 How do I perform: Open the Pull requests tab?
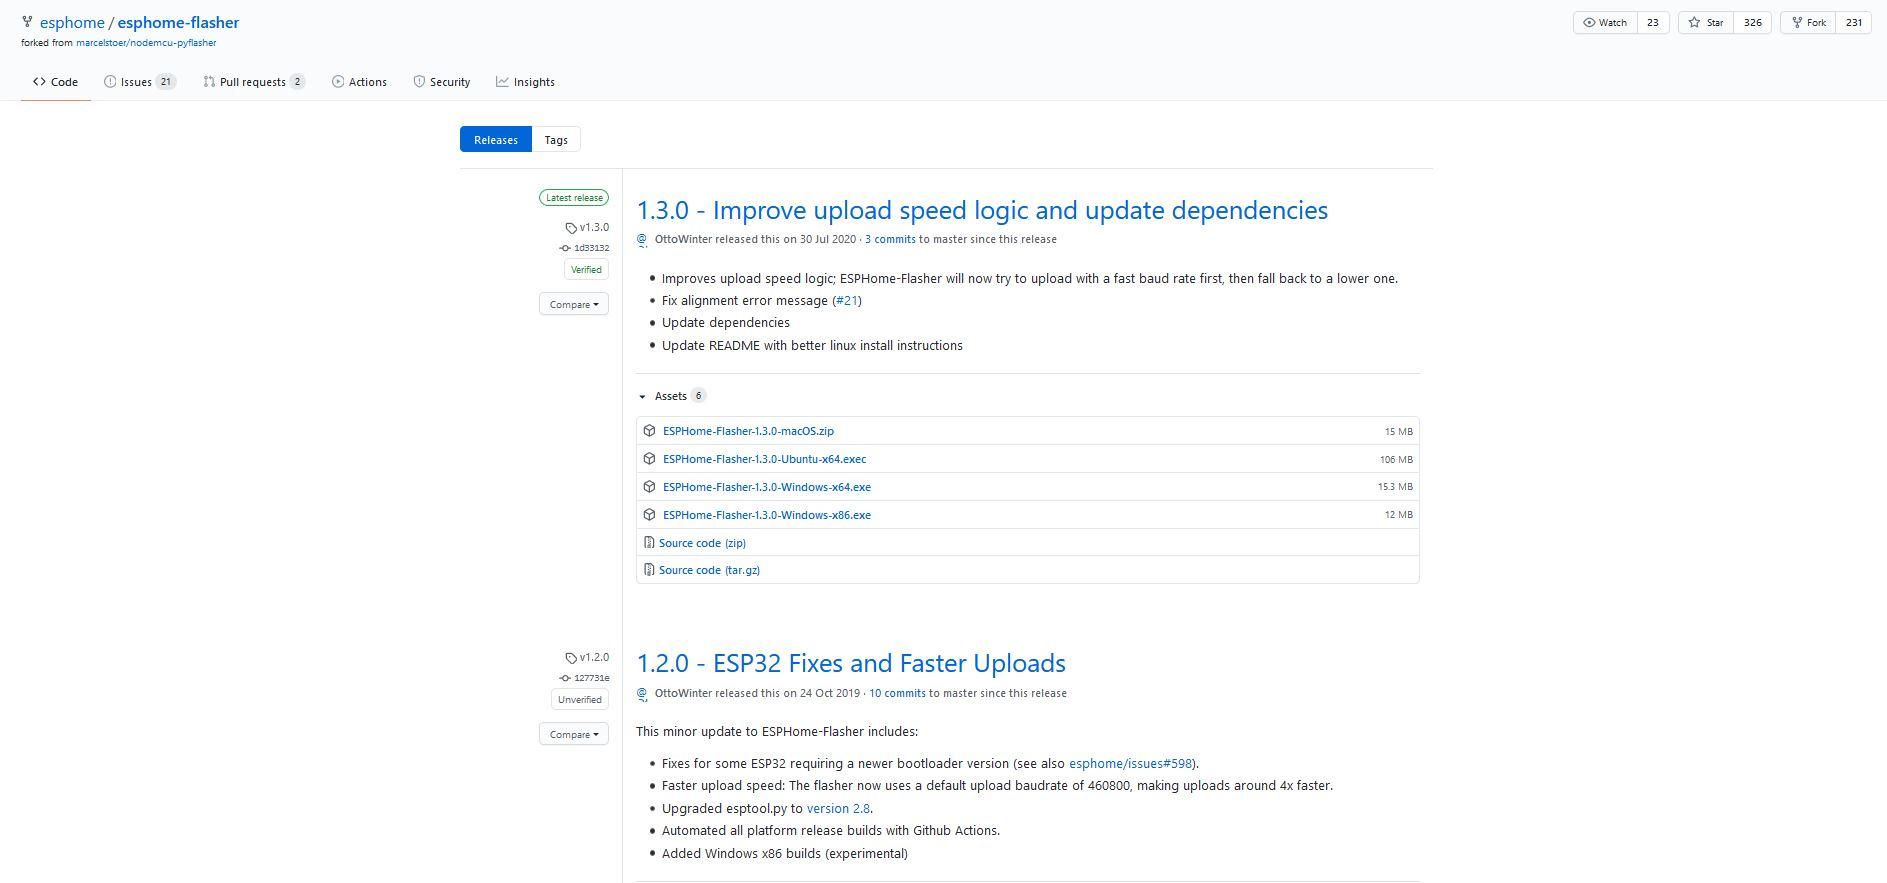(253, 82)
